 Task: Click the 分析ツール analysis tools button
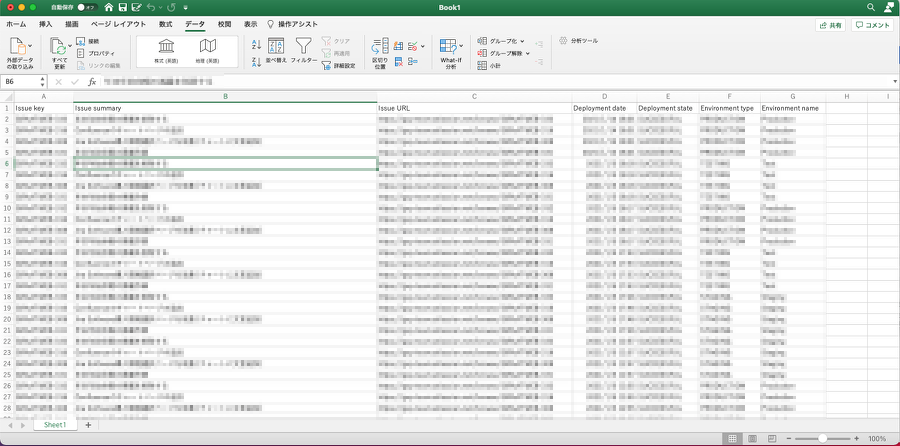tap(579, 41)
